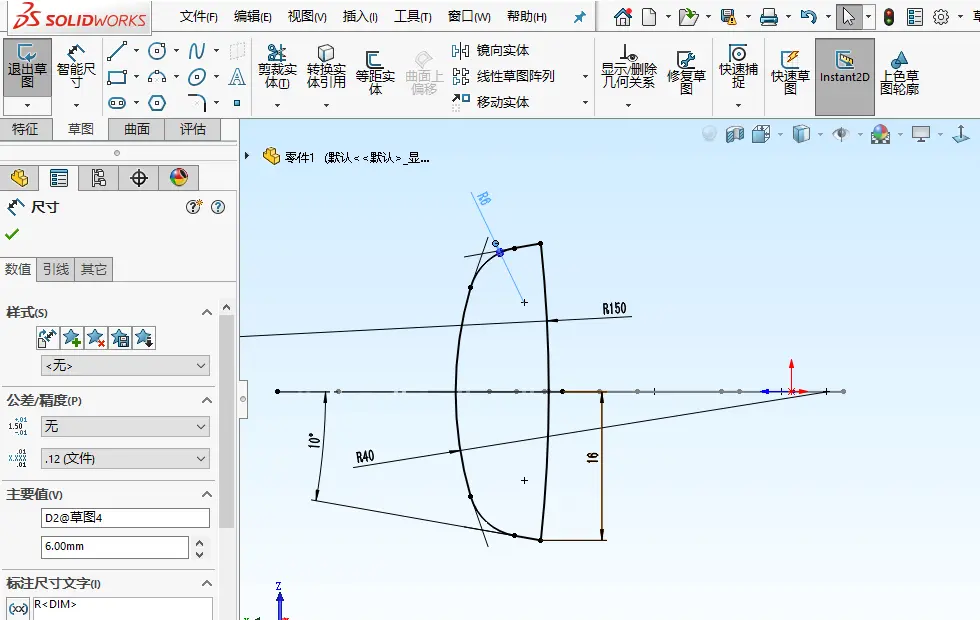Select the Trim Entities (剪裁实体) tool
980x620 pixels.
(277, 67)
